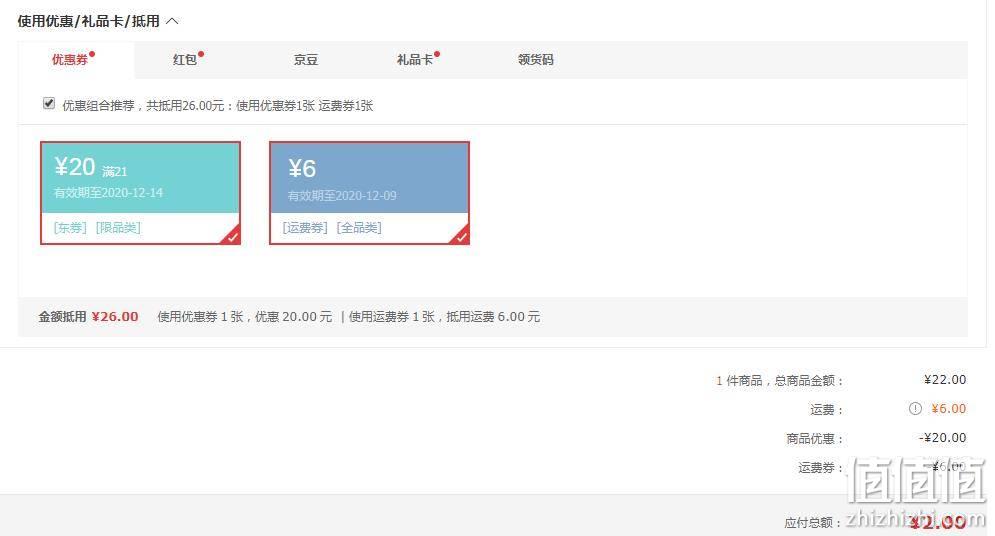Open the 京豆 tab

pos(305,60)
